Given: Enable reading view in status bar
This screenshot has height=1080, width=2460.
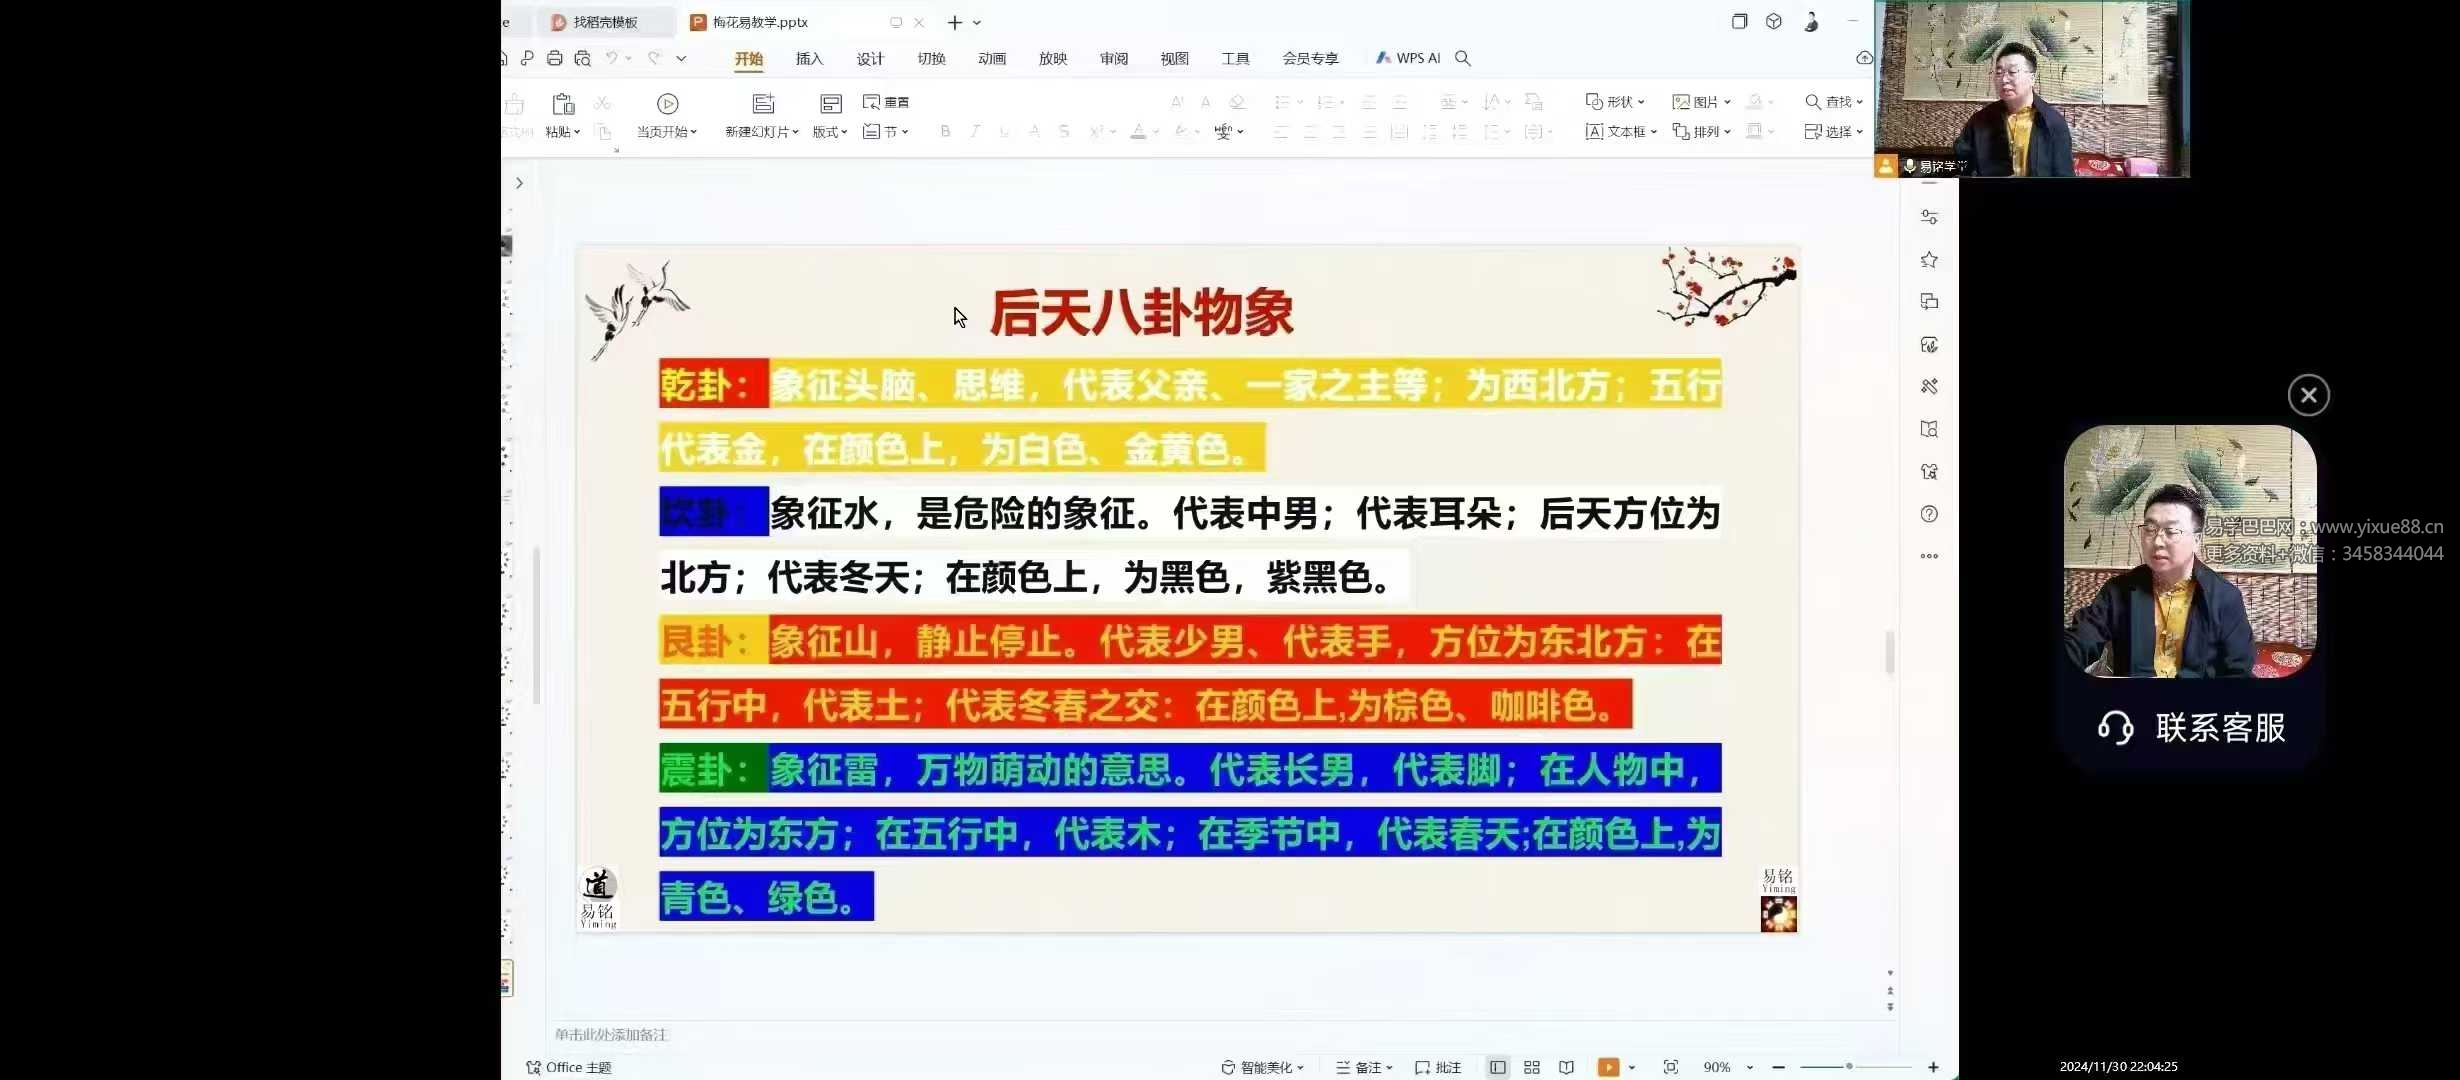Looking at the screenshot, I should point(1565,1067).
